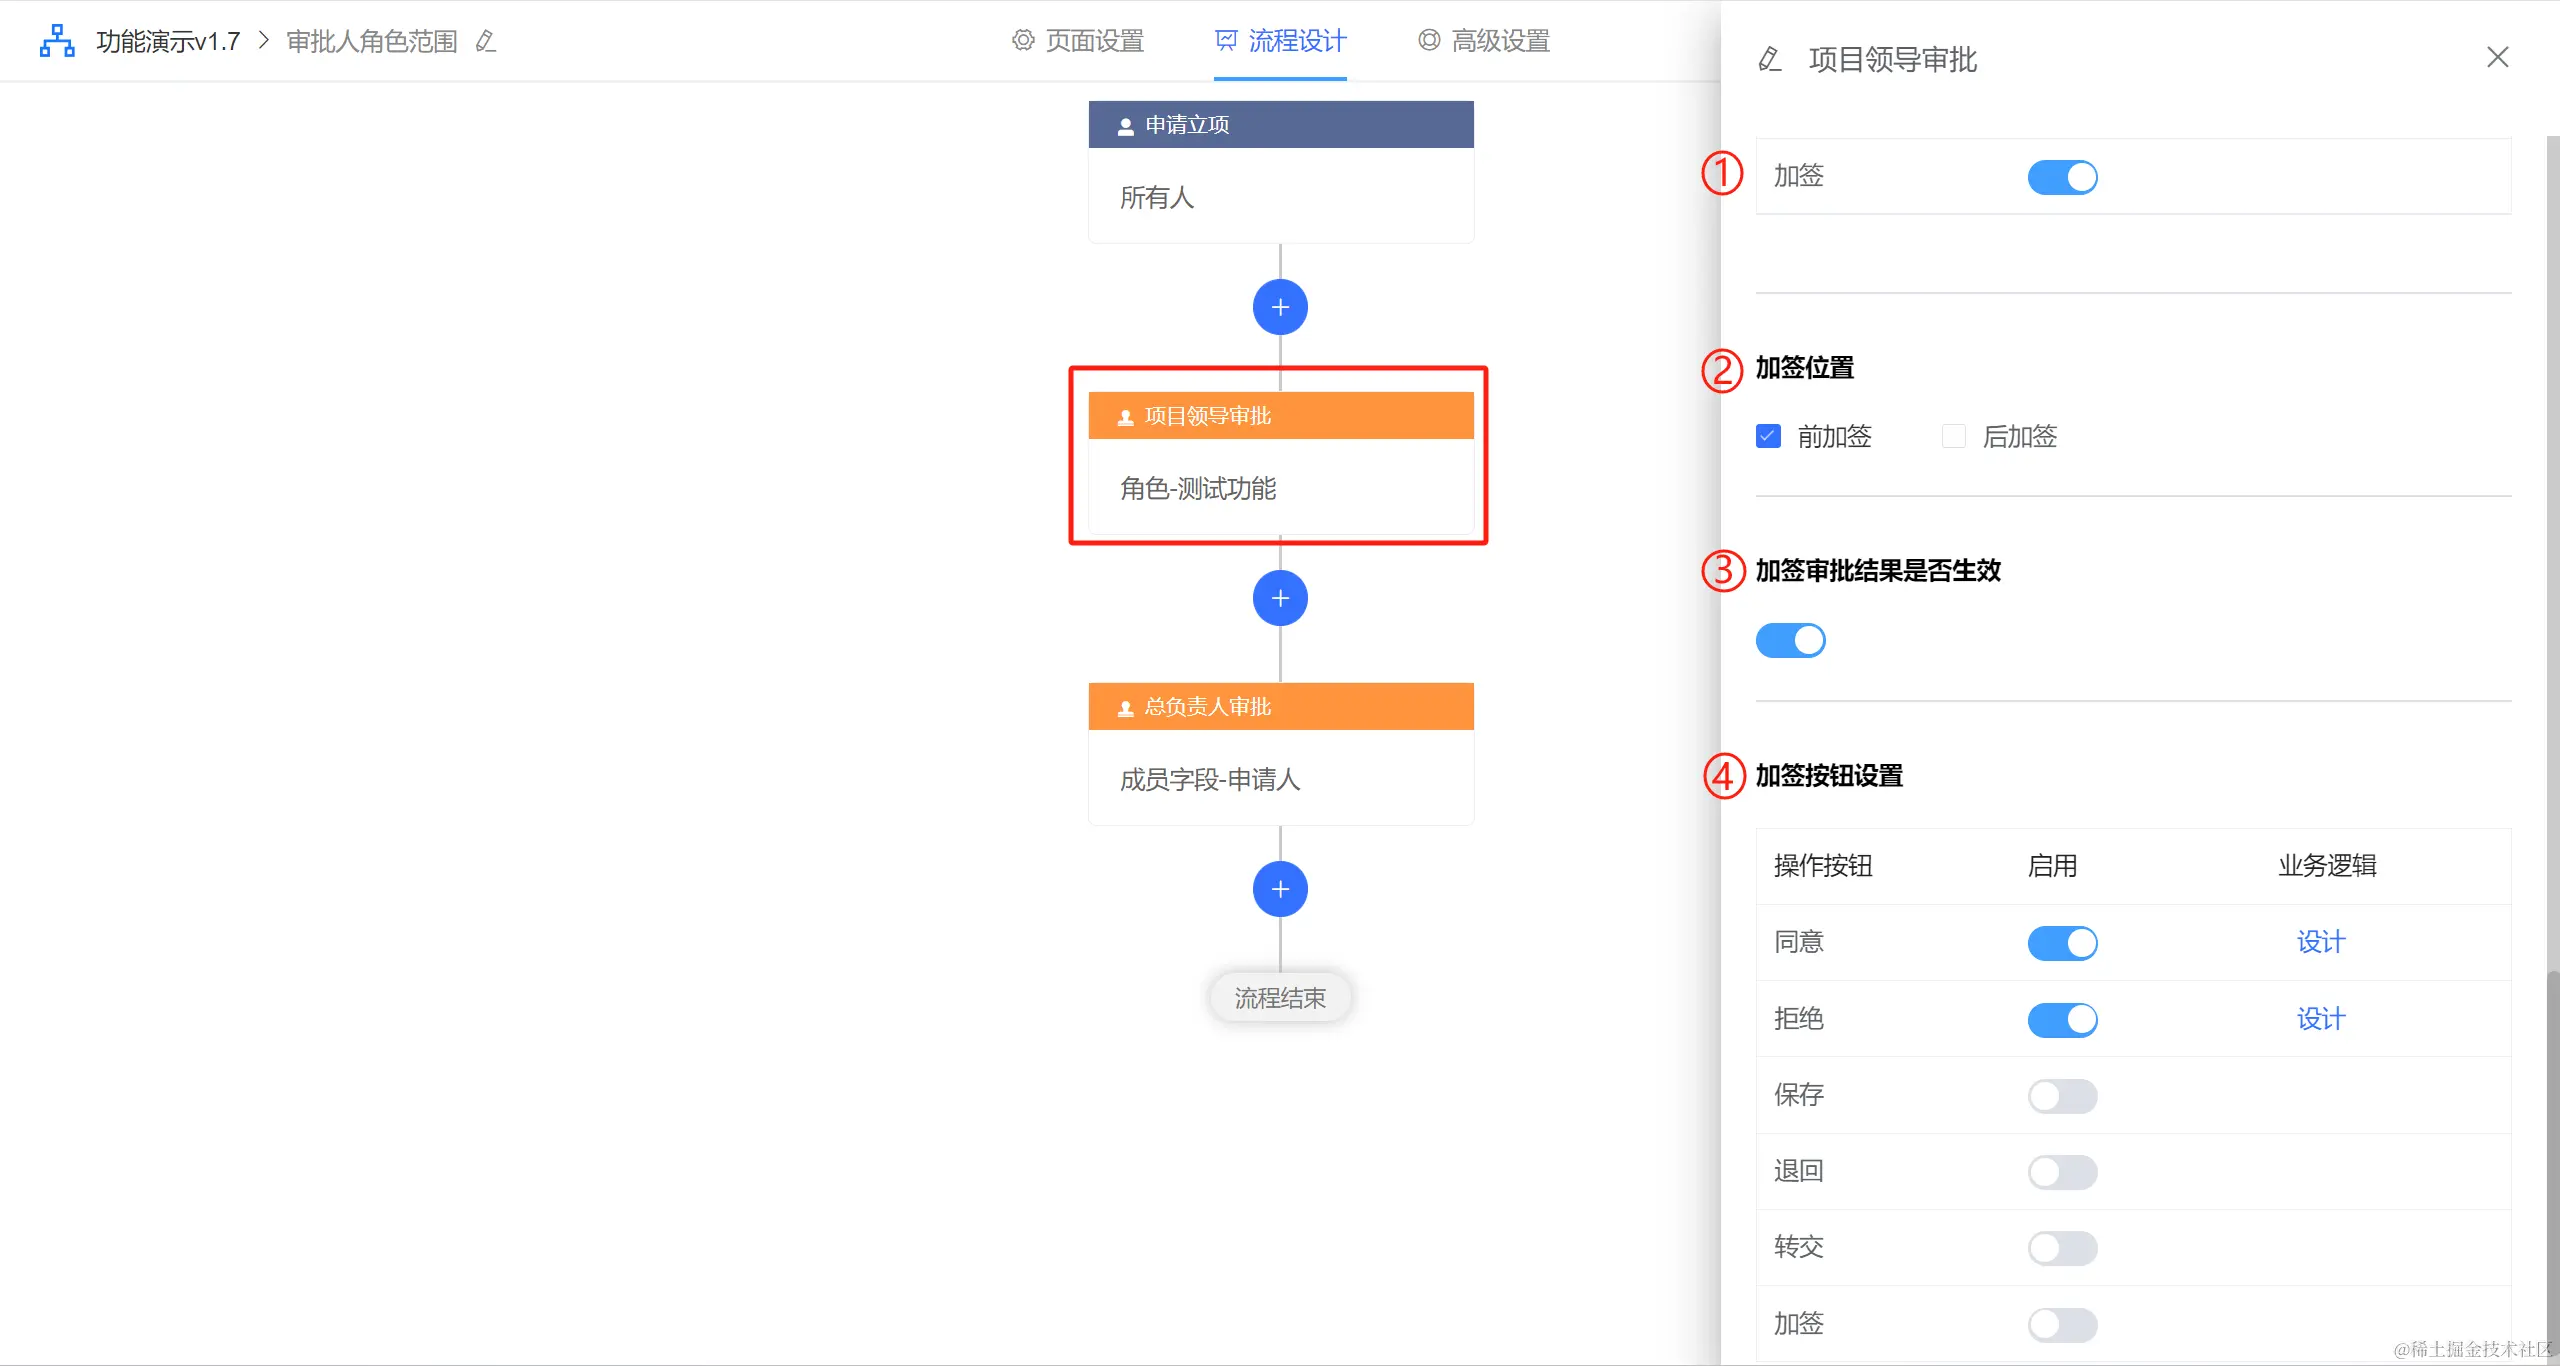Open the 高级设置 tab
Image resolution: width=2560 pixels, height=1366 pixels.
[x=1500, y=41]
